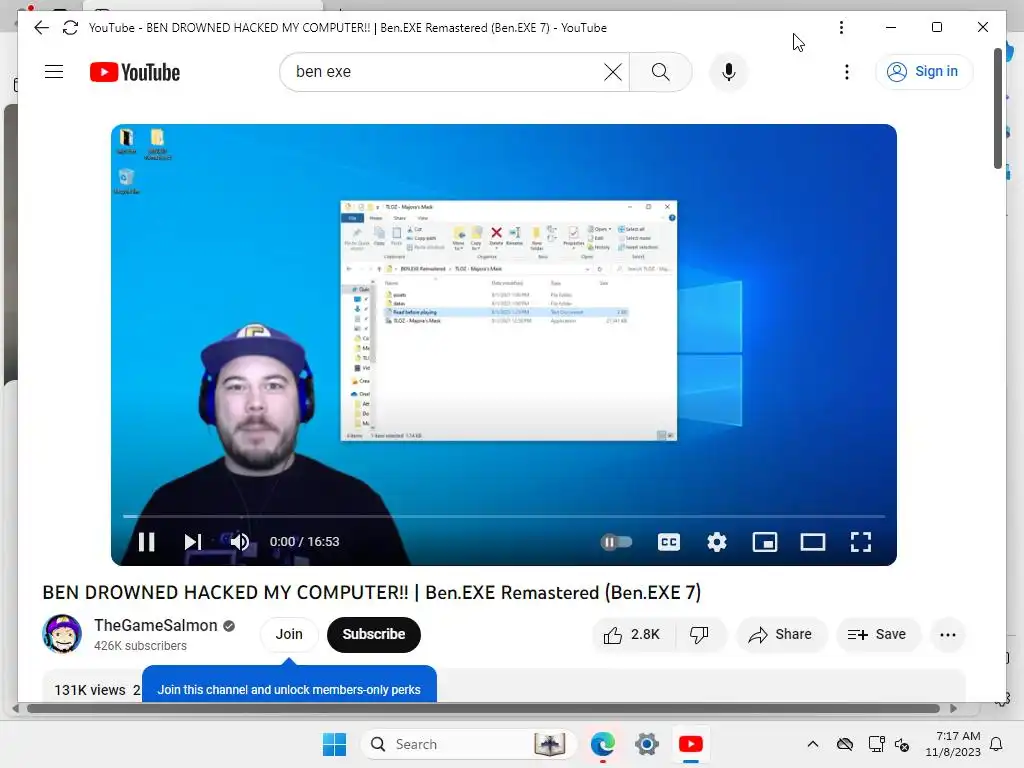Dislike the video with the thumbs down
Viewport: 1024px width, 768px height.
tap(700, 635)
